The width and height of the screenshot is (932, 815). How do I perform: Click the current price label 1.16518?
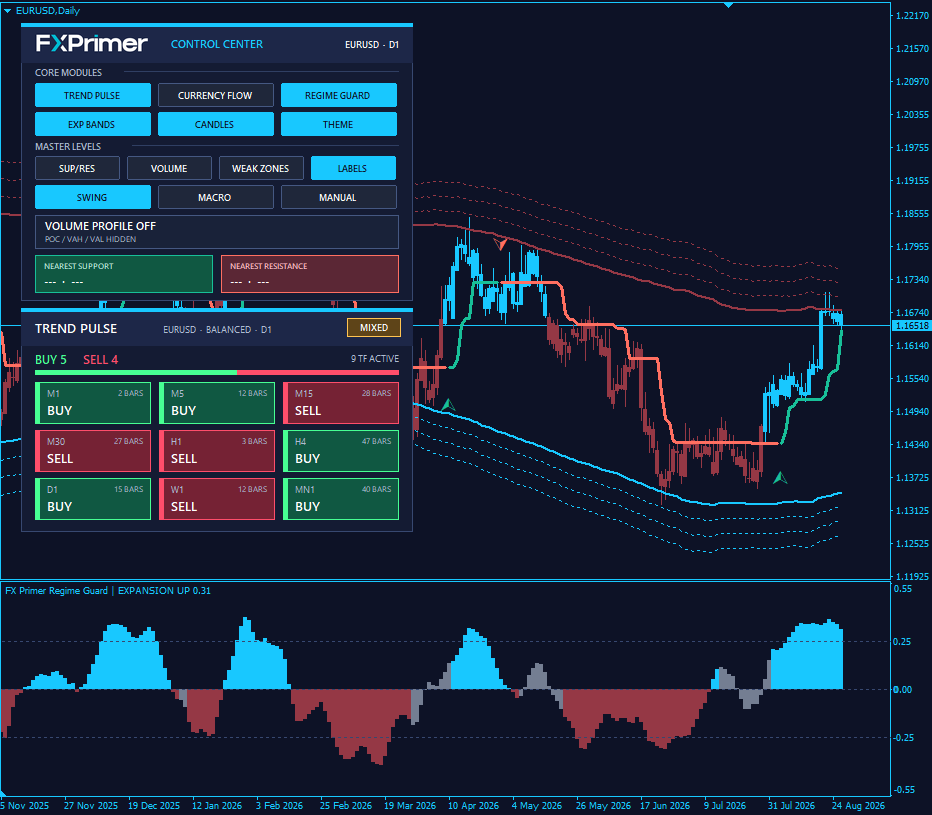pyautogui.click(x=911, y=326)
